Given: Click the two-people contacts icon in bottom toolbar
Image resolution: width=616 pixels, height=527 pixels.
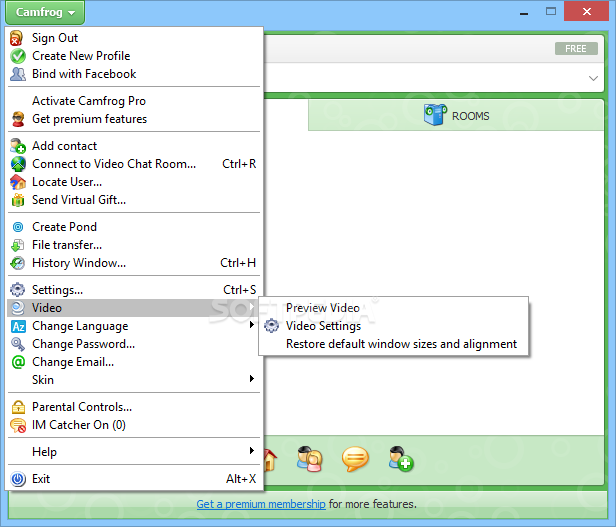Looking at the screenshot, I should click(310, 459).
